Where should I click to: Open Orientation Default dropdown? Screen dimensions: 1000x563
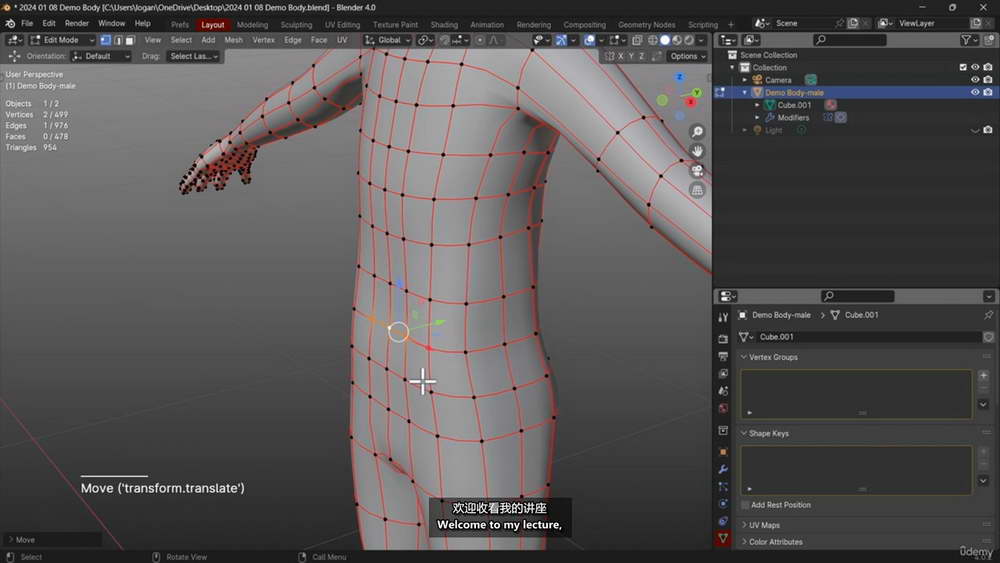click(x=101, y=56)
